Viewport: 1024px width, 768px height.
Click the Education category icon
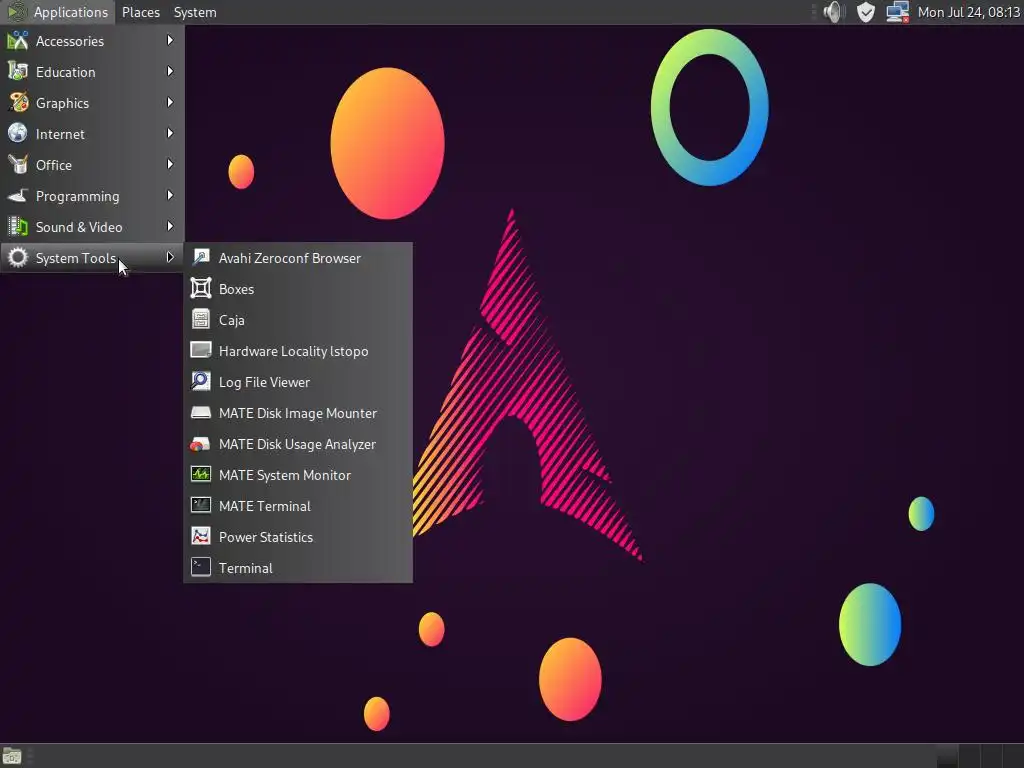click(x=18, y=72)
